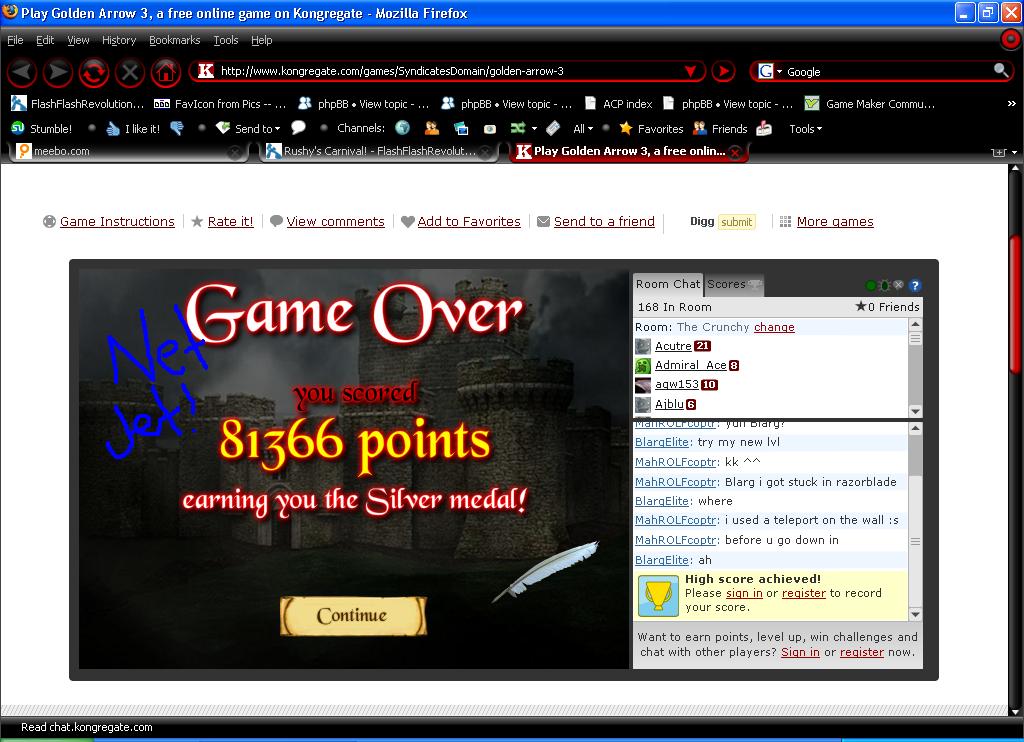
Task: Expand the Send to dropdown
Action: [x=278, y=129]
